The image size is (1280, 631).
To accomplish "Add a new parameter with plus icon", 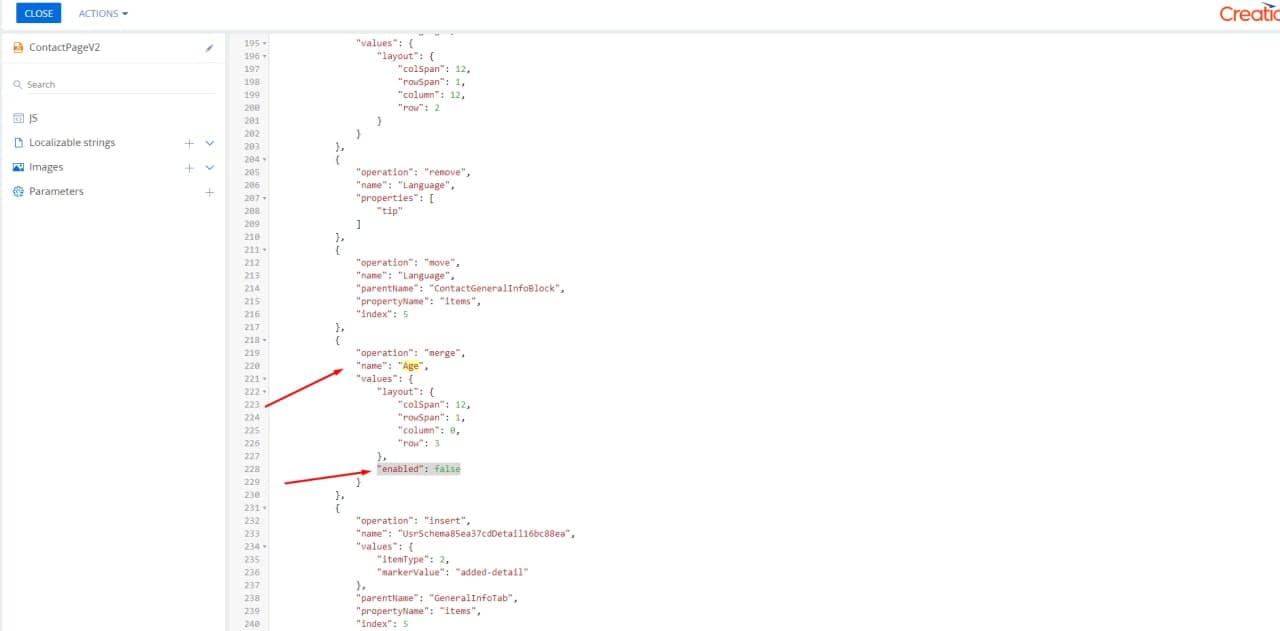I will point(209,192).
